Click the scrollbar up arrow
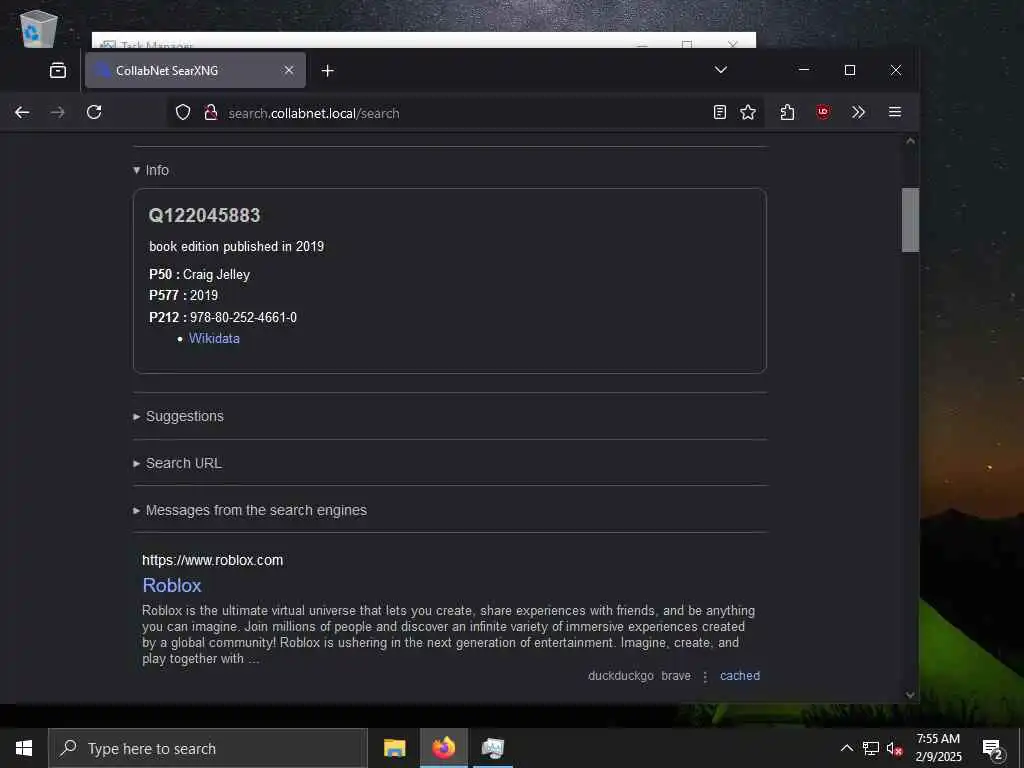The image size is (1024, 768). 910,141
